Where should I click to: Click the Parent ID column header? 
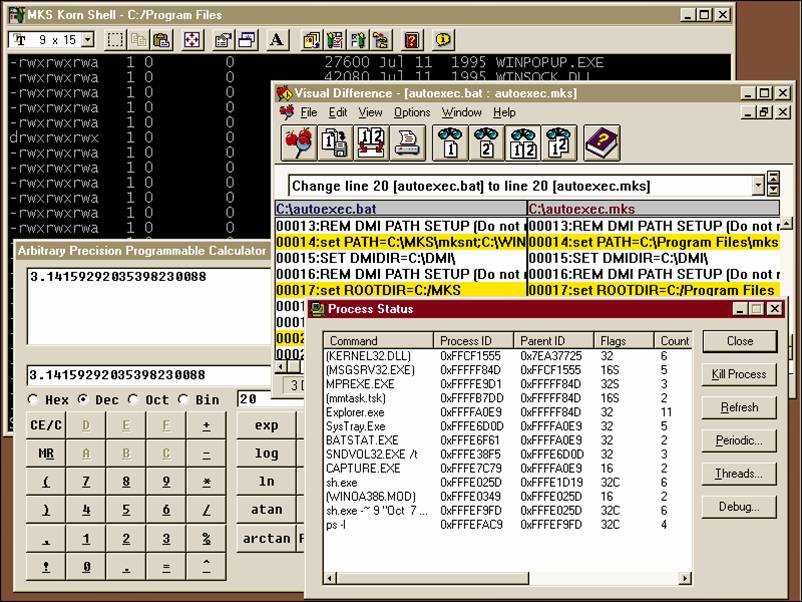coord(554,341)
